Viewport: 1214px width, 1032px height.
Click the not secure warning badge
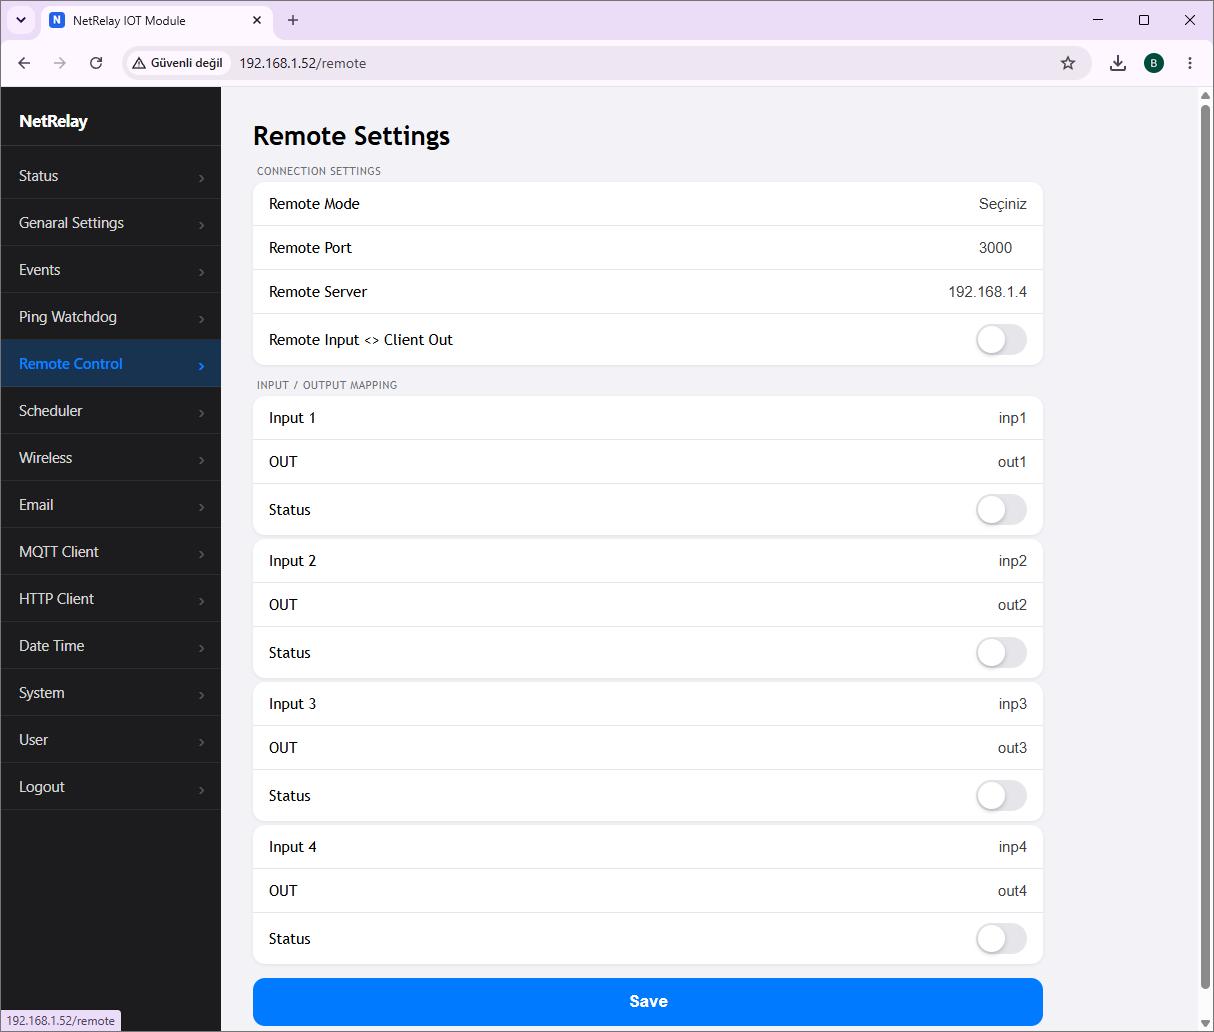pyautogui.click(x=177, y=63)
